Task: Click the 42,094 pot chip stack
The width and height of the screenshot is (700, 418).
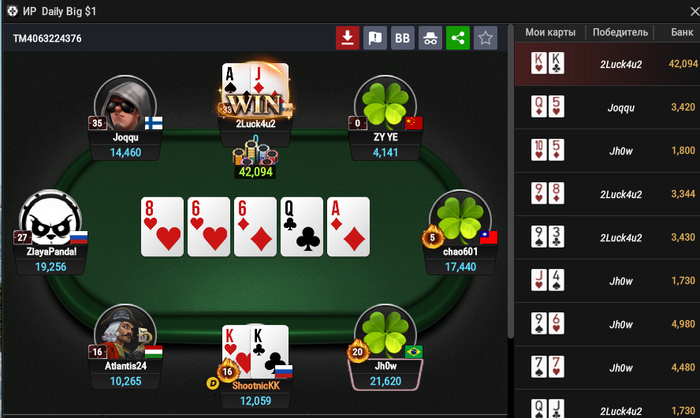Action: point(255,159)
